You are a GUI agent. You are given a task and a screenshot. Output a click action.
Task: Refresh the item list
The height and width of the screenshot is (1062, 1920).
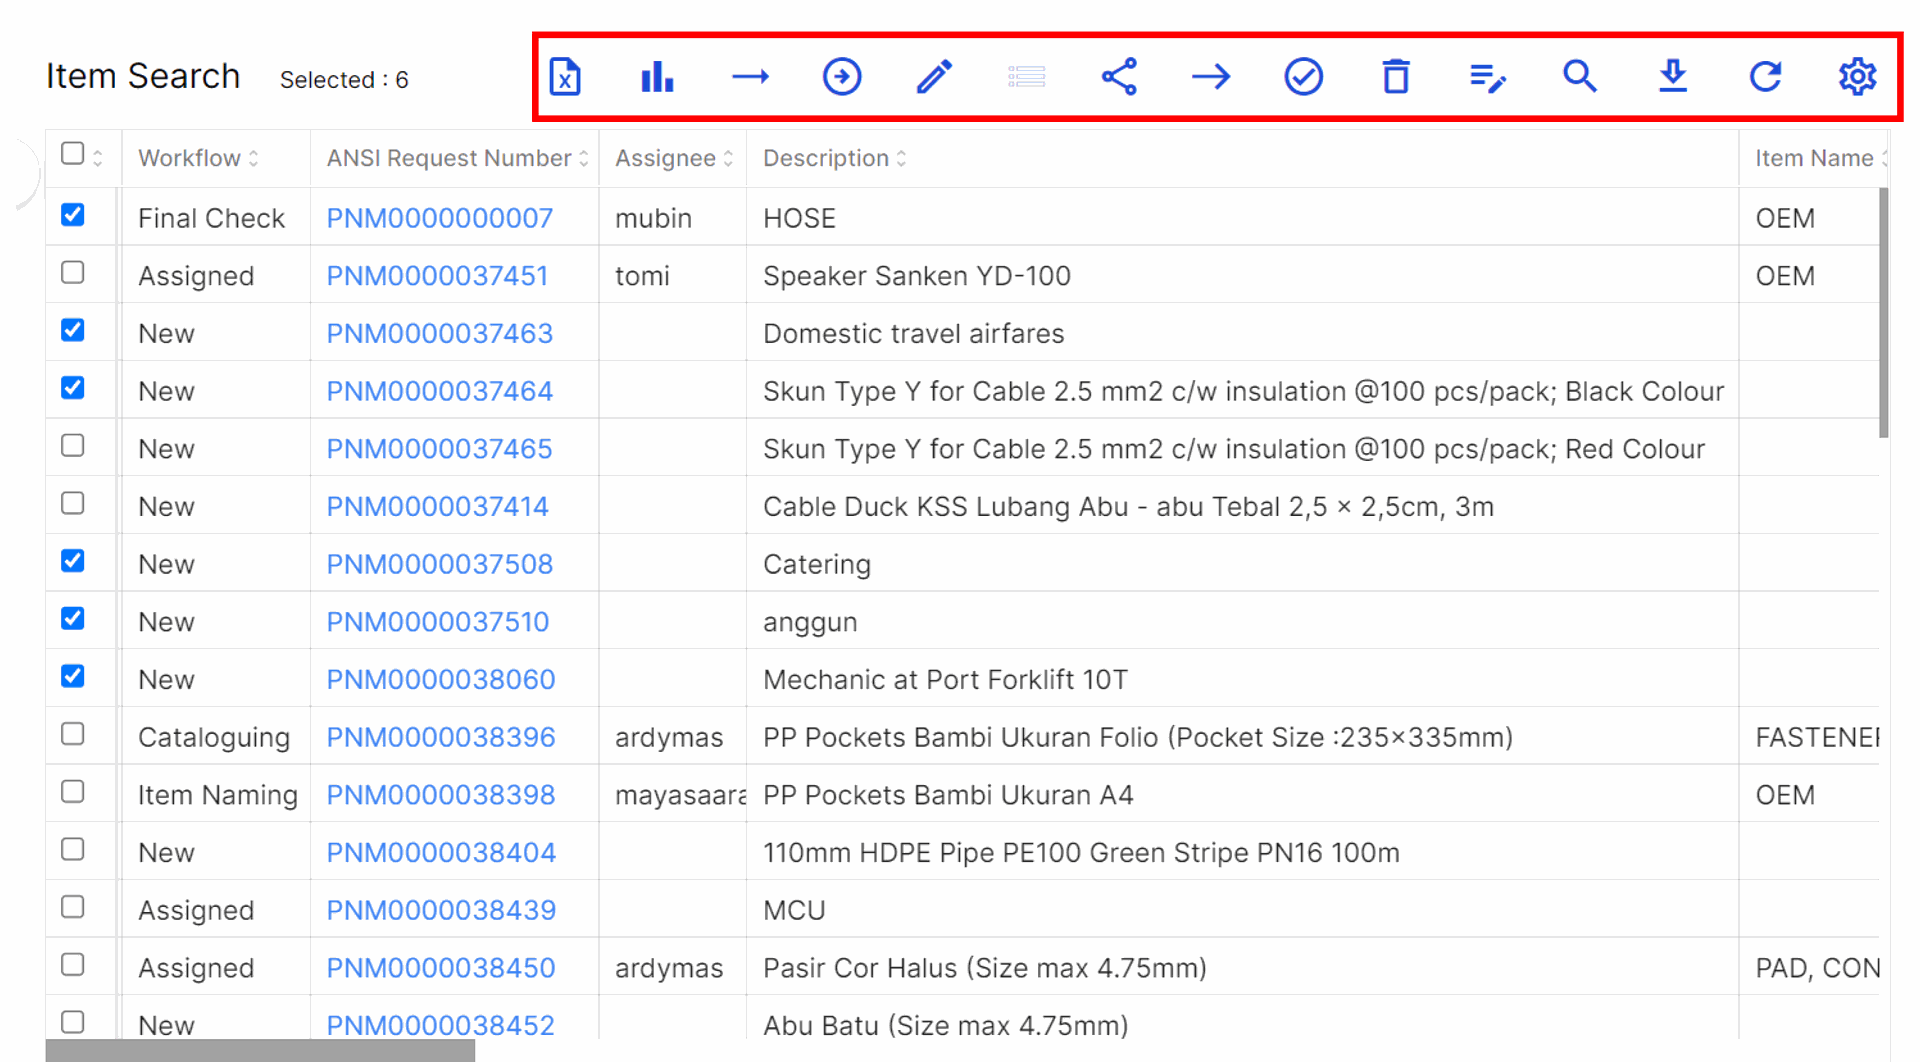[x=1765, y=77]
